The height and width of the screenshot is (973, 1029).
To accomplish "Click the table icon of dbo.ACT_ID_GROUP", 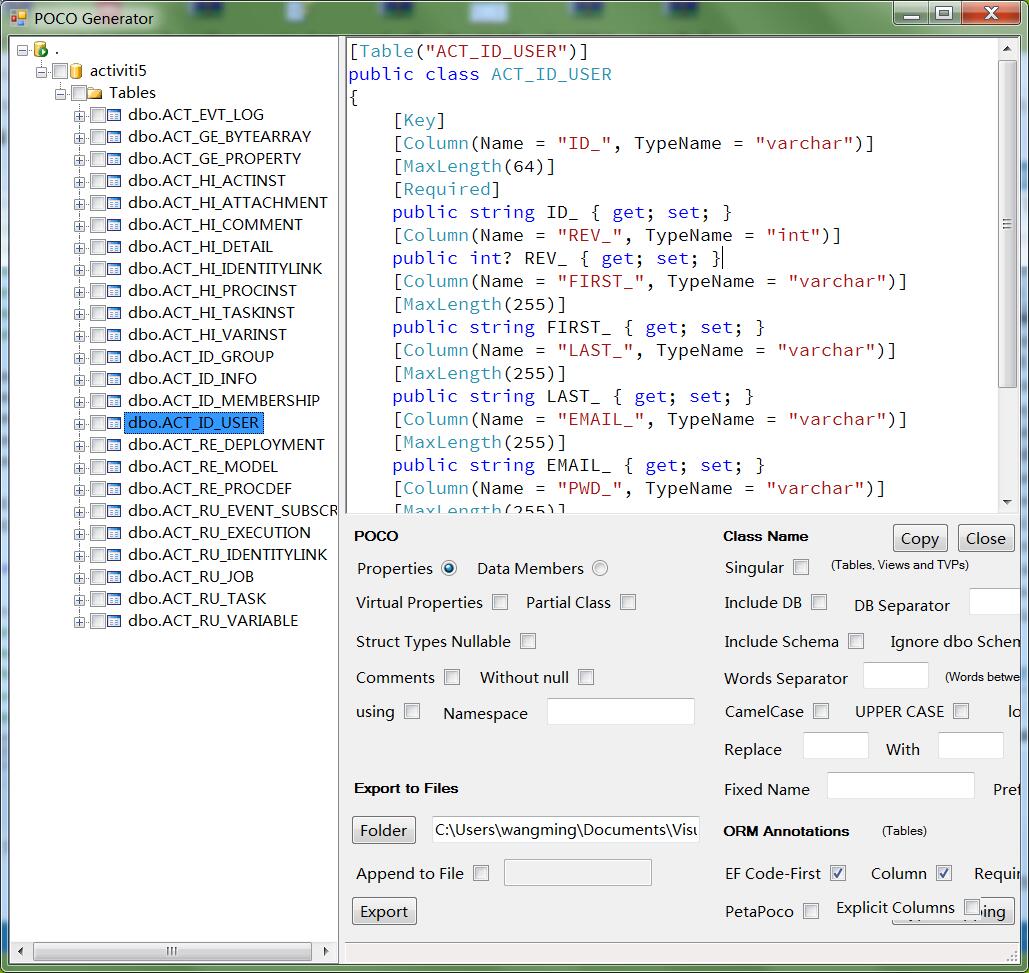I will (114, 357).
